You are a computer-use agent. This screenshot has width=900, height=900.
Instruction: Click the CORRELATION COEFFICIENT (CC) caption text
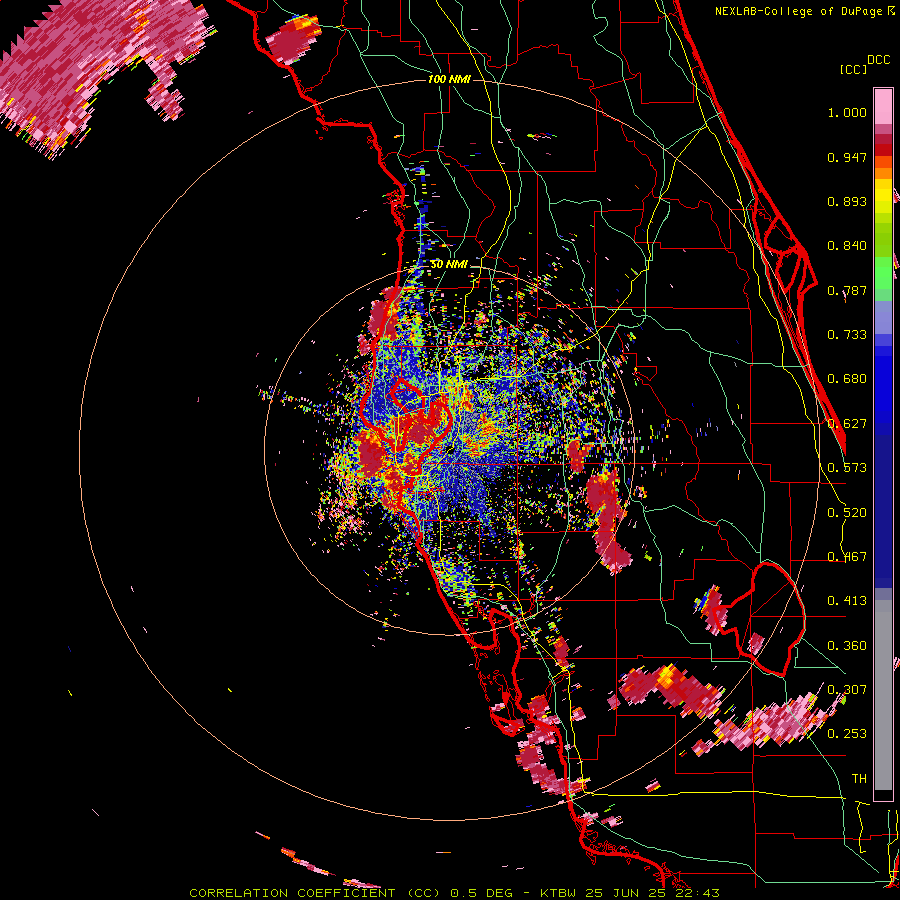pyautogui.click(x=315, y=893)
